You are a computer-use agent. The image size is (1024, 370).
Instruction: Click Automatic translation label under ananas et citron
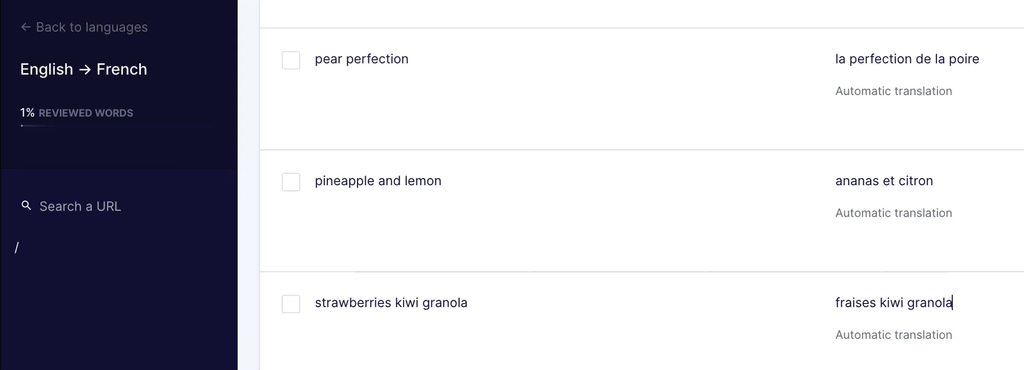tap(893, 213)
